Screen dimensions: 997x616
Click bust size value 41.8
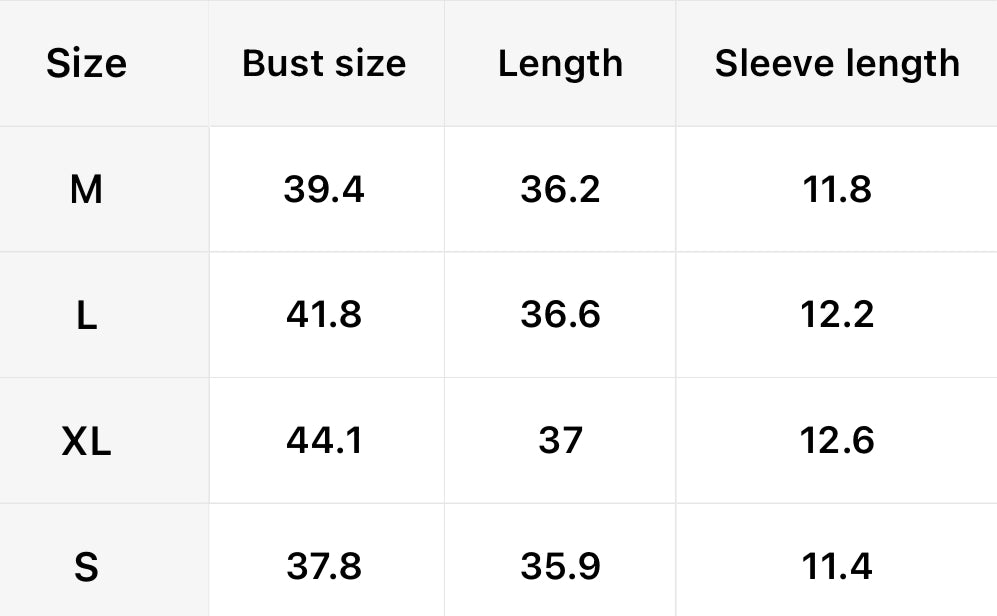[x=324, y=315]
